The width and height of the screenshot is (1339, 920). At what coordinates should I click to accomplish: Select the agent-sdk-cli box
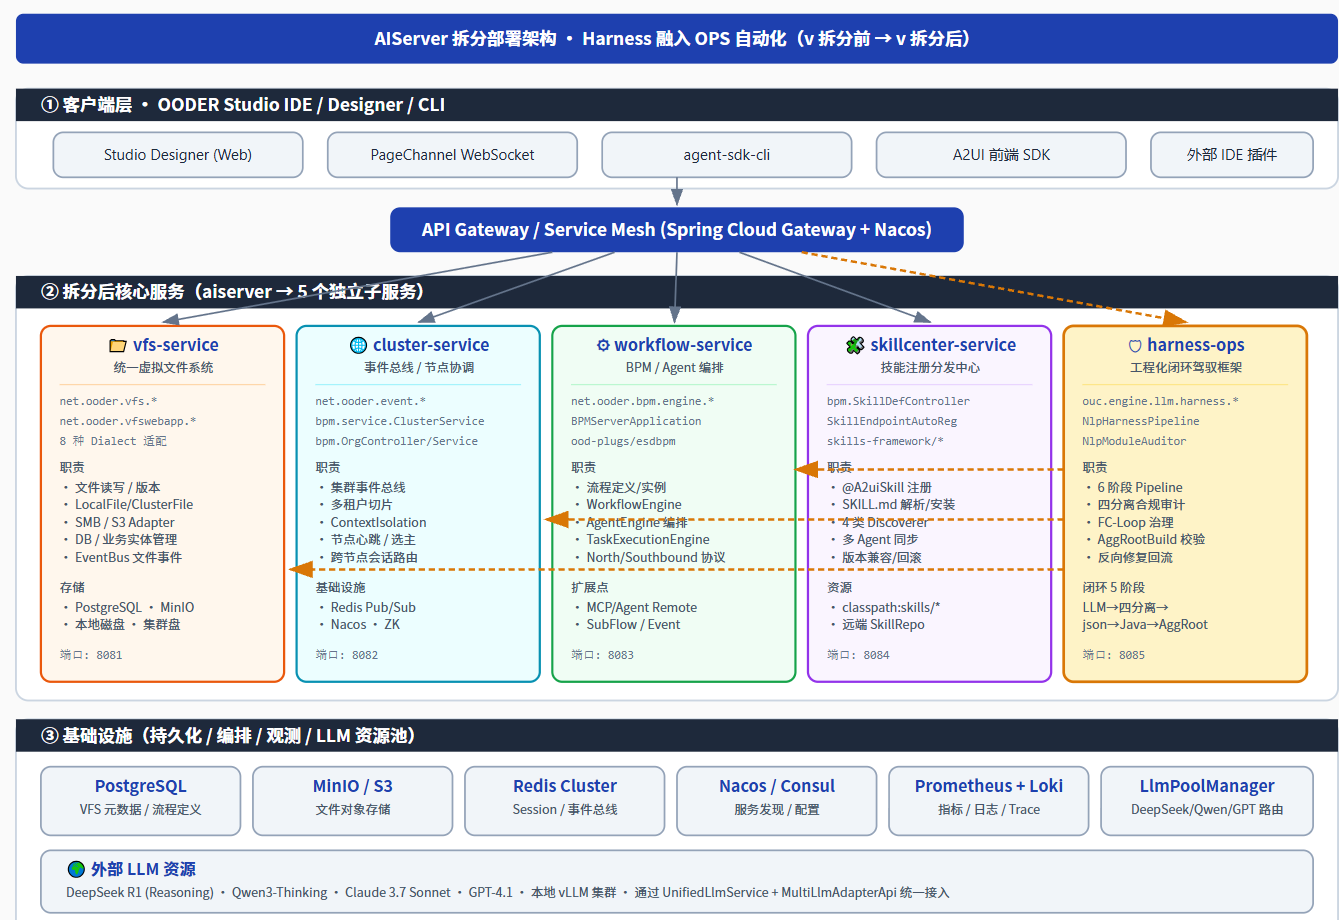727,155
